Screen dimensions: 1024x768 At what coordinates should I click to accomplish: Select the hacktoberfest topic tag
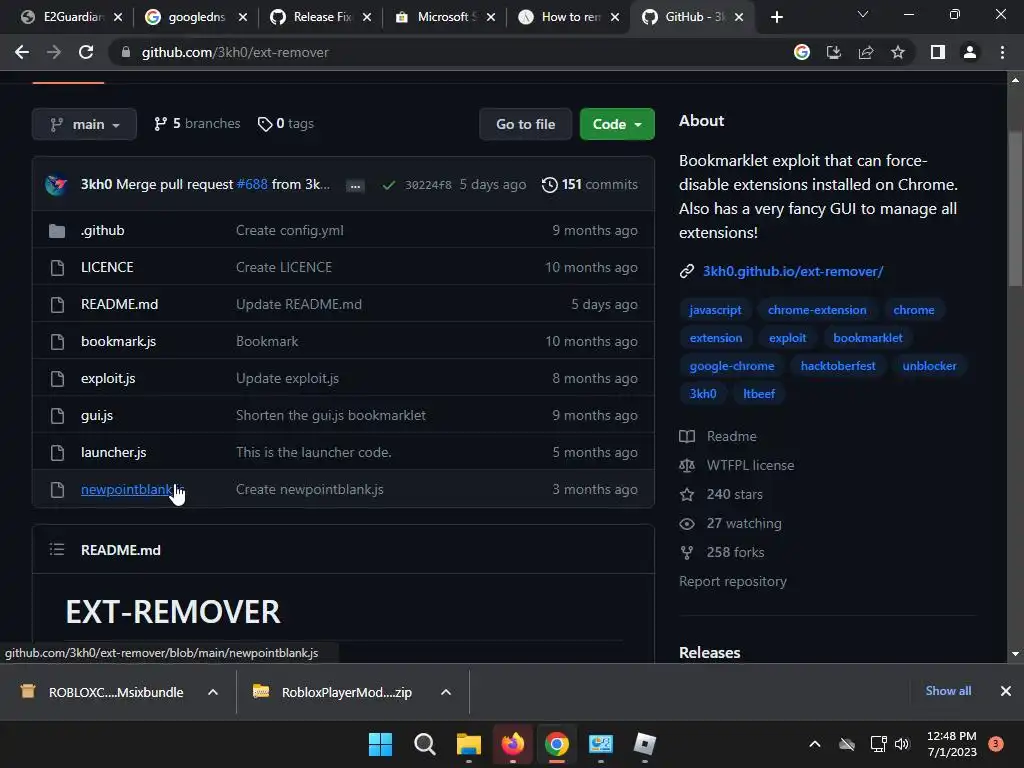pyautogui.click(x=838, y=366)
